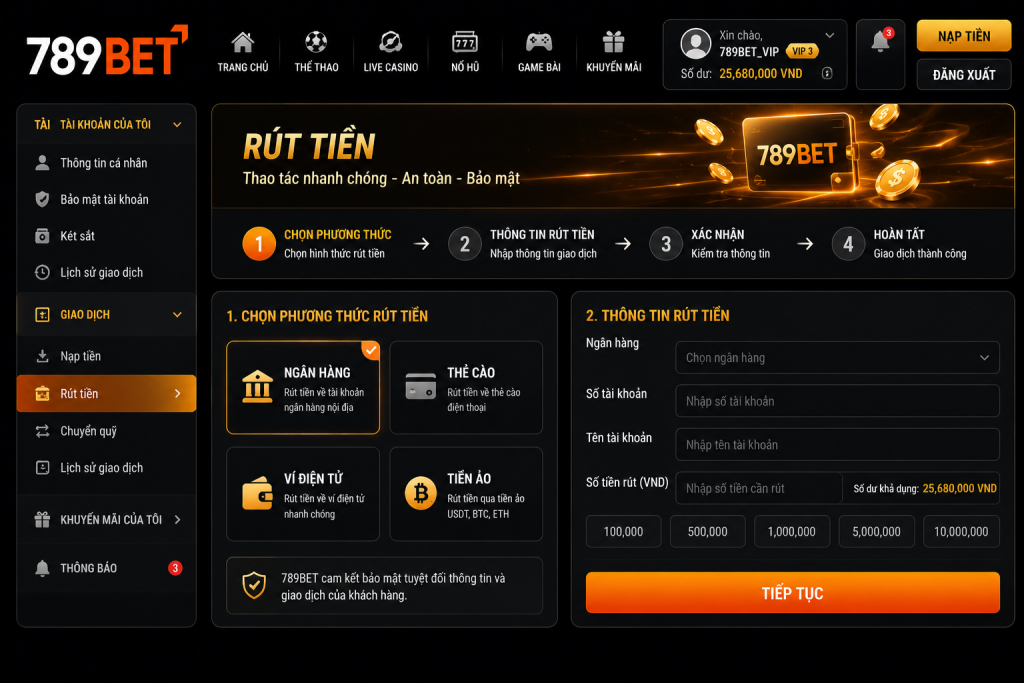This screenshot has width=1024, height=683.
Task: Choose the 5,000,000 quick amount
Action: [876, 532]
